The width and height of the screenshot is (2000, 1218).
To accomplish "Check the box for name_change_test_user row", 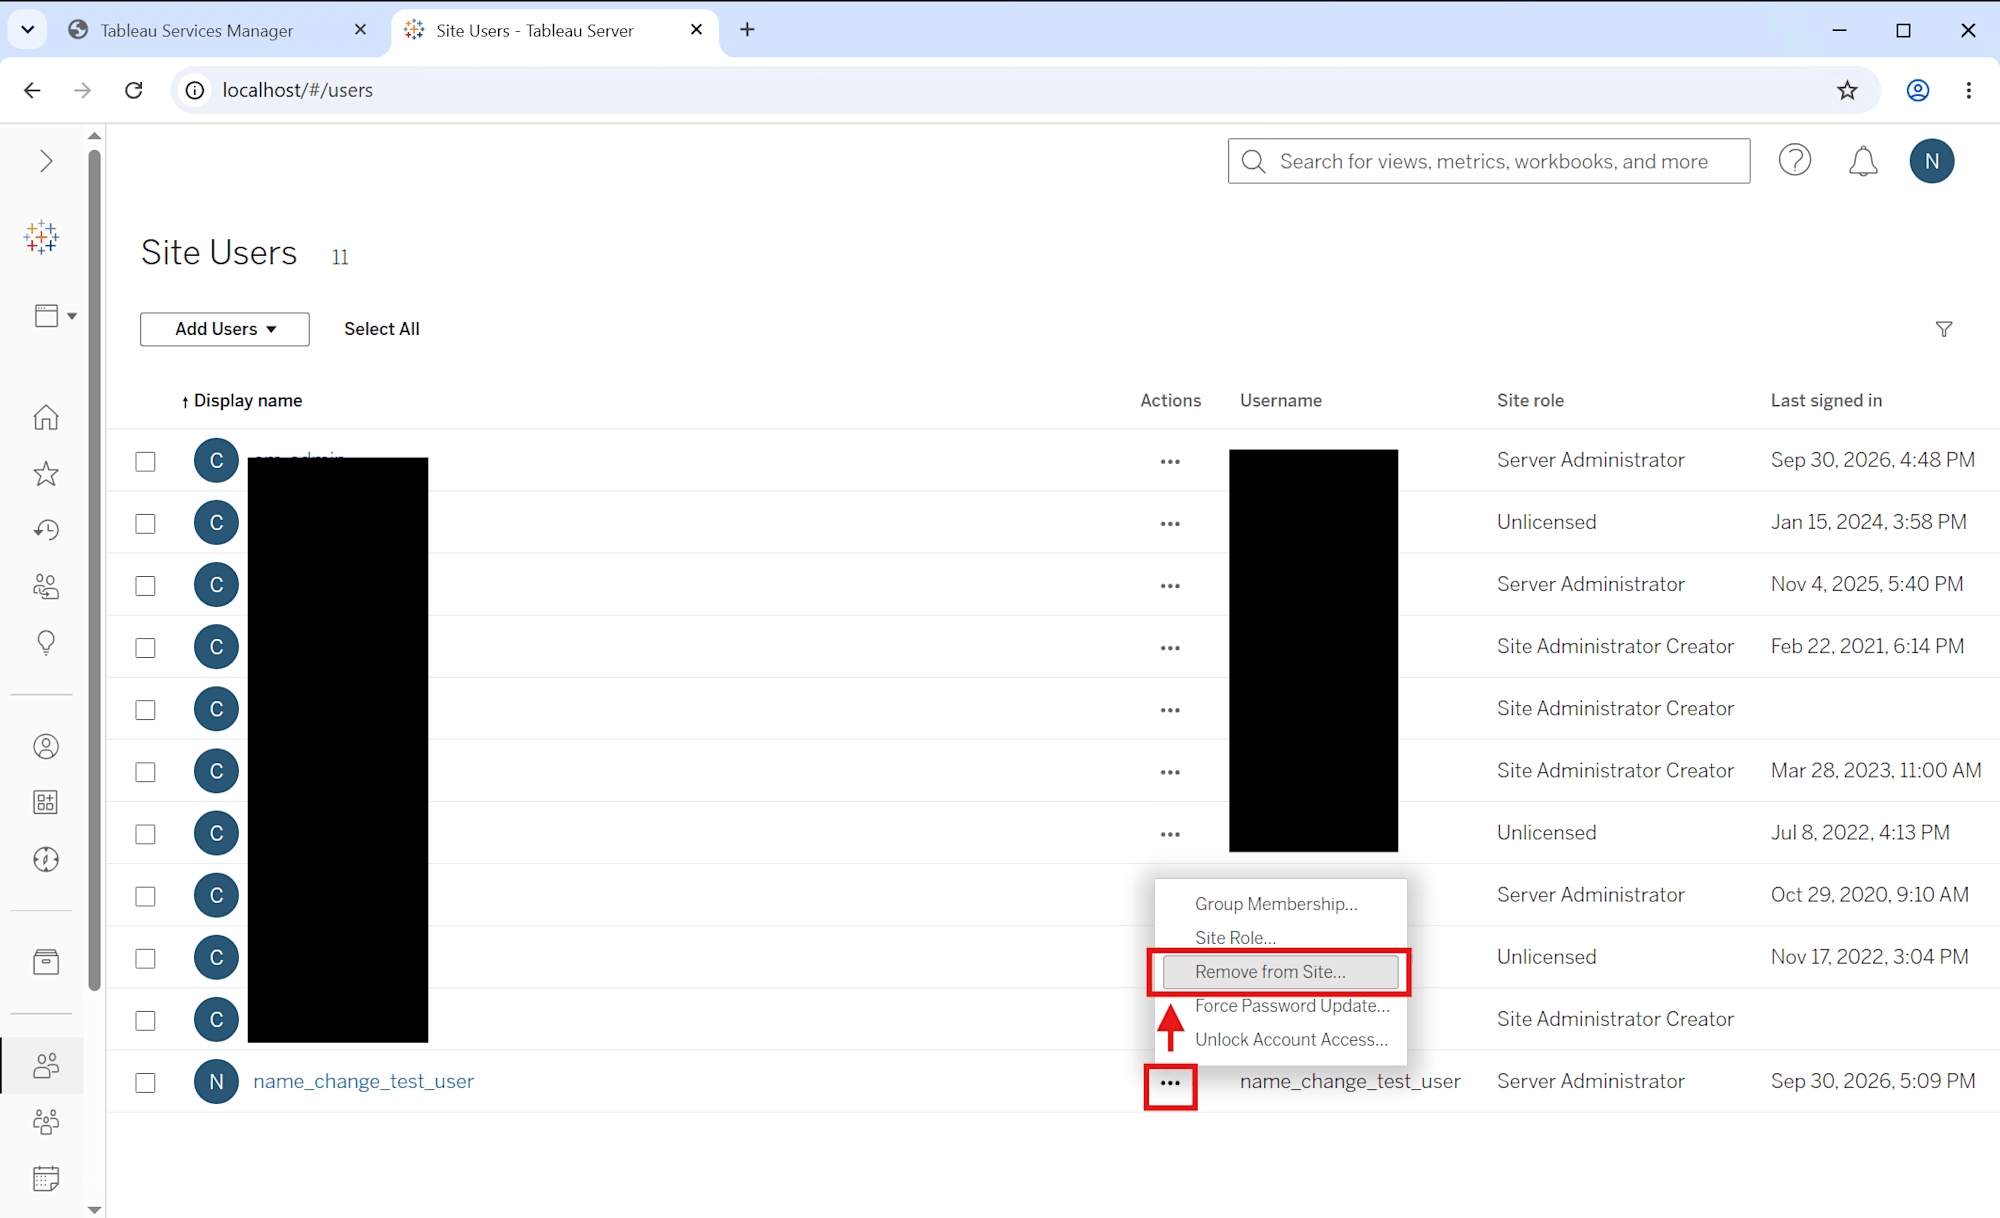I will 146,1082.
